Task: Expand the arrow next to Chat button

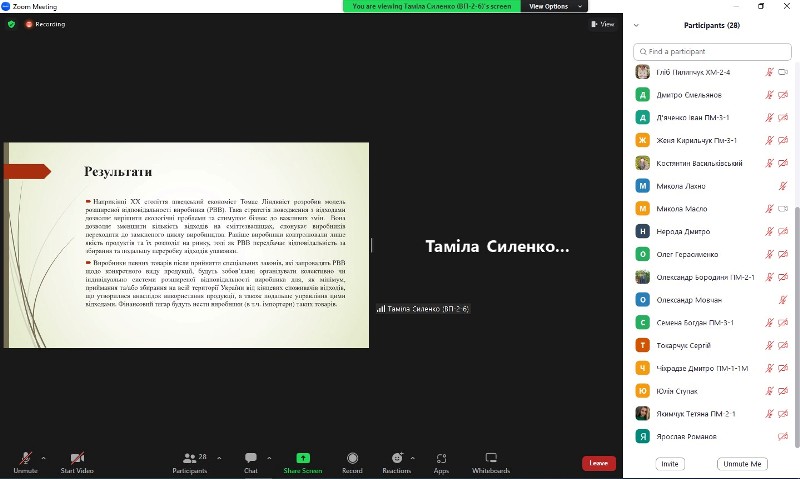Action: coord(269,458)
